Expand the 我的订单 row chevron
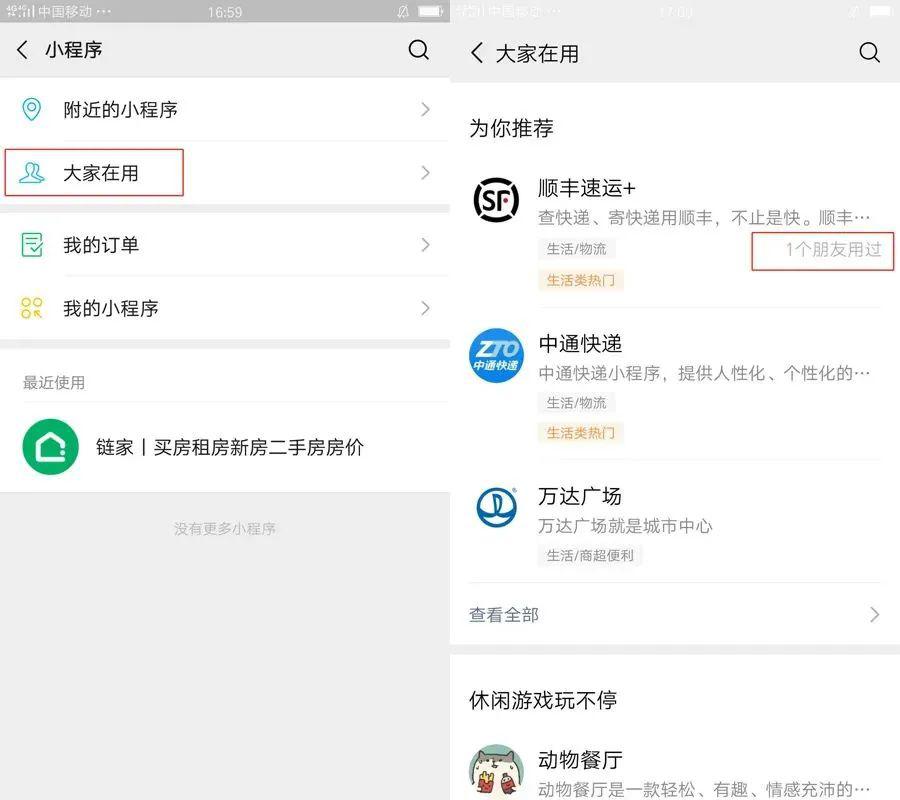 pyautogui.click(x=425, y=244)
